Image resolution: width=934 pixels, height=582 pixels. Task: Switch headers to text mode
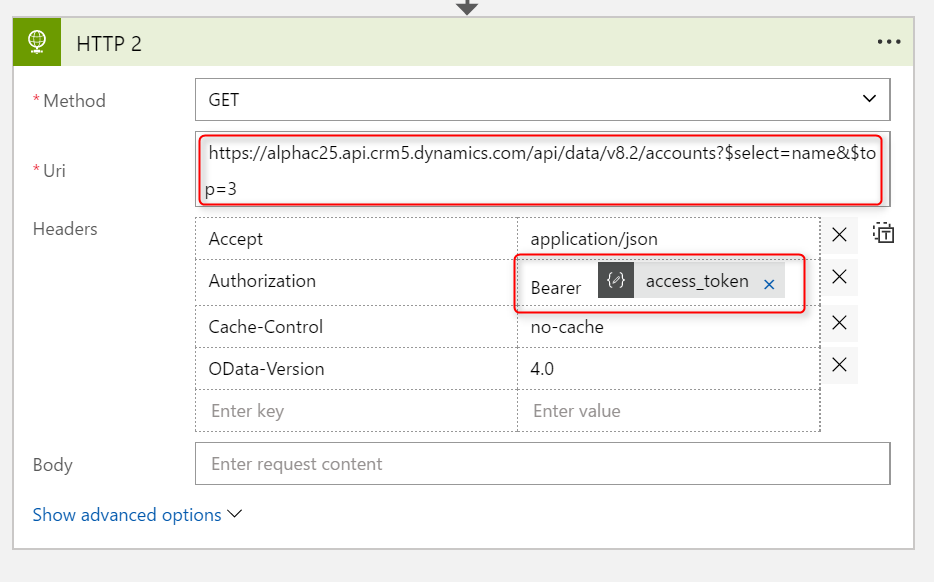pyautogui.click(x=883, y=234)
